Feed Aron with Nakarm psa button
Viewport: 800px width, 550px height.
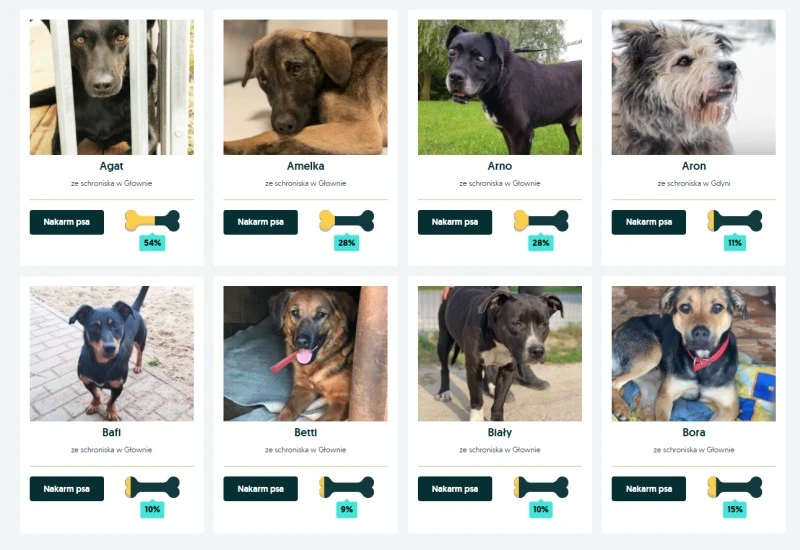(648, 222)
